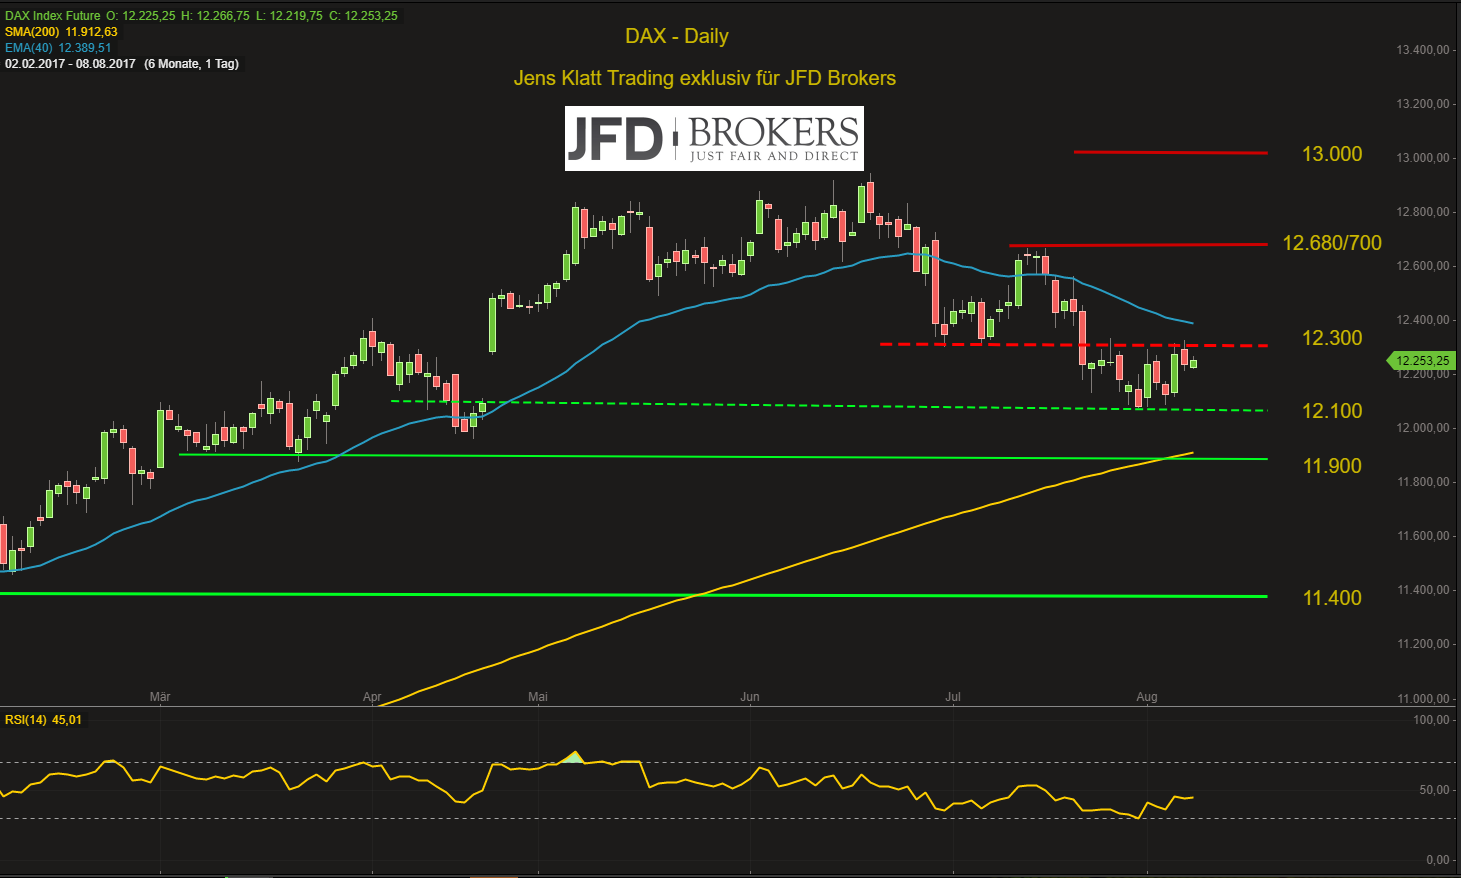Image resolution: width=1461 pixels, height=878 pixels.
Task: Select the yellow '11.900' support label
Action: [x=1332, y=466]
